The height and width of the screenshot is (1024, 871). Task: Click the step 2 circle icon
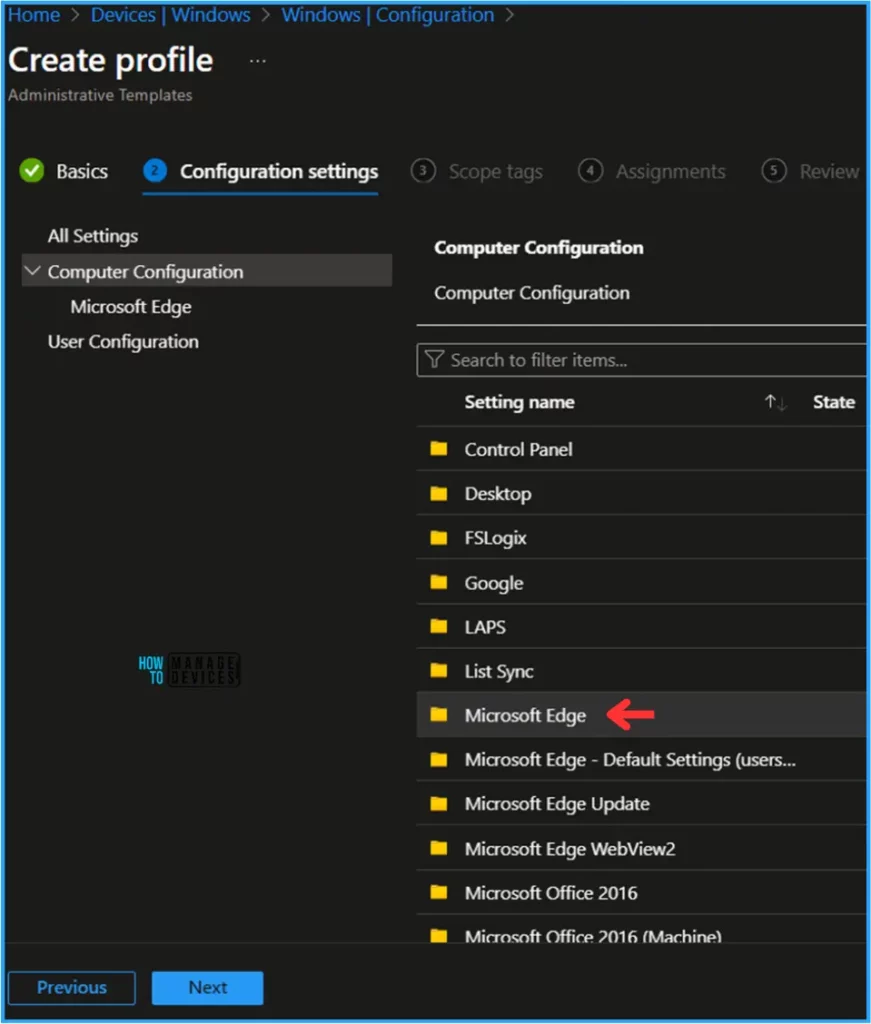pyautogui.click(x=155, y=170)
